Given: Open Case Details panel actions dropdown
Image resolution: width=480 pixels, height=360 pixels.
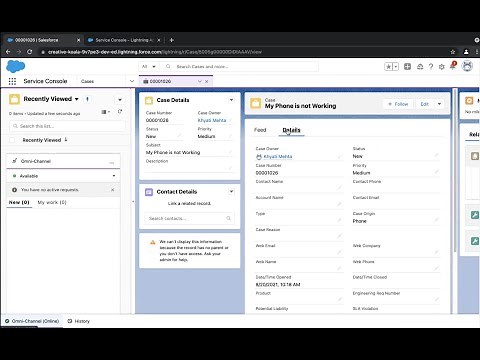Looking at the screenshot, I should [231, 100].
